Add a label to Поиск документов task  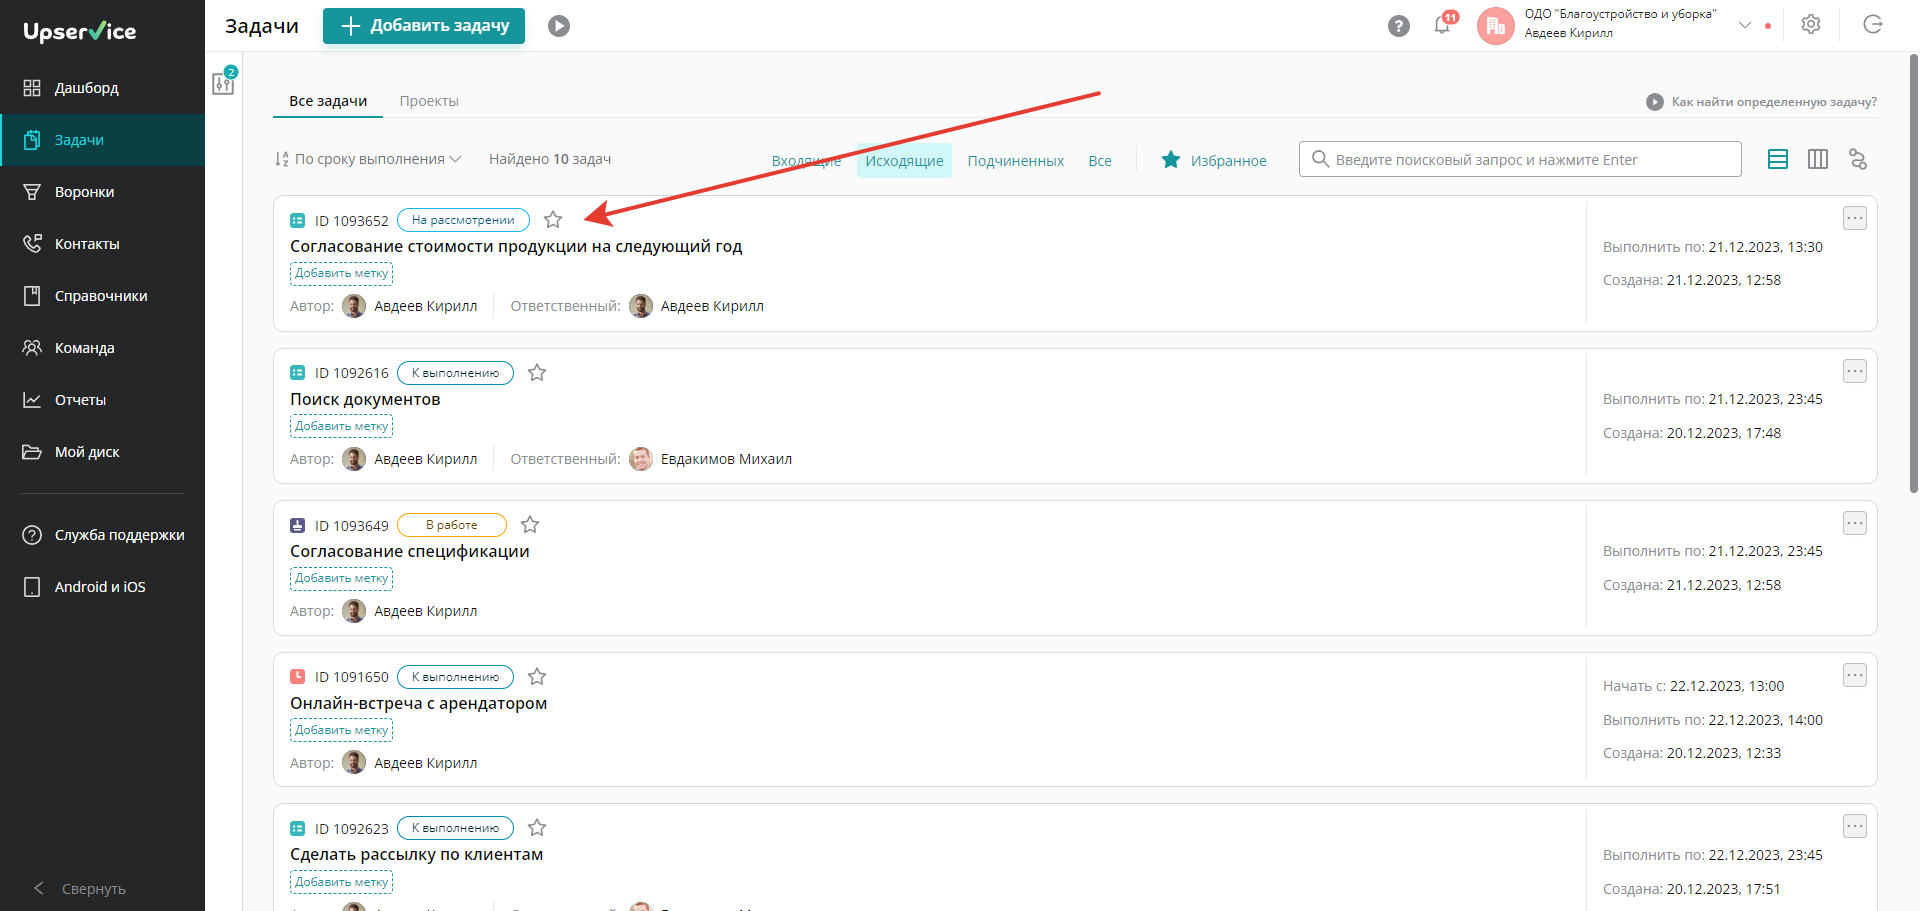[x=341, y=426]
